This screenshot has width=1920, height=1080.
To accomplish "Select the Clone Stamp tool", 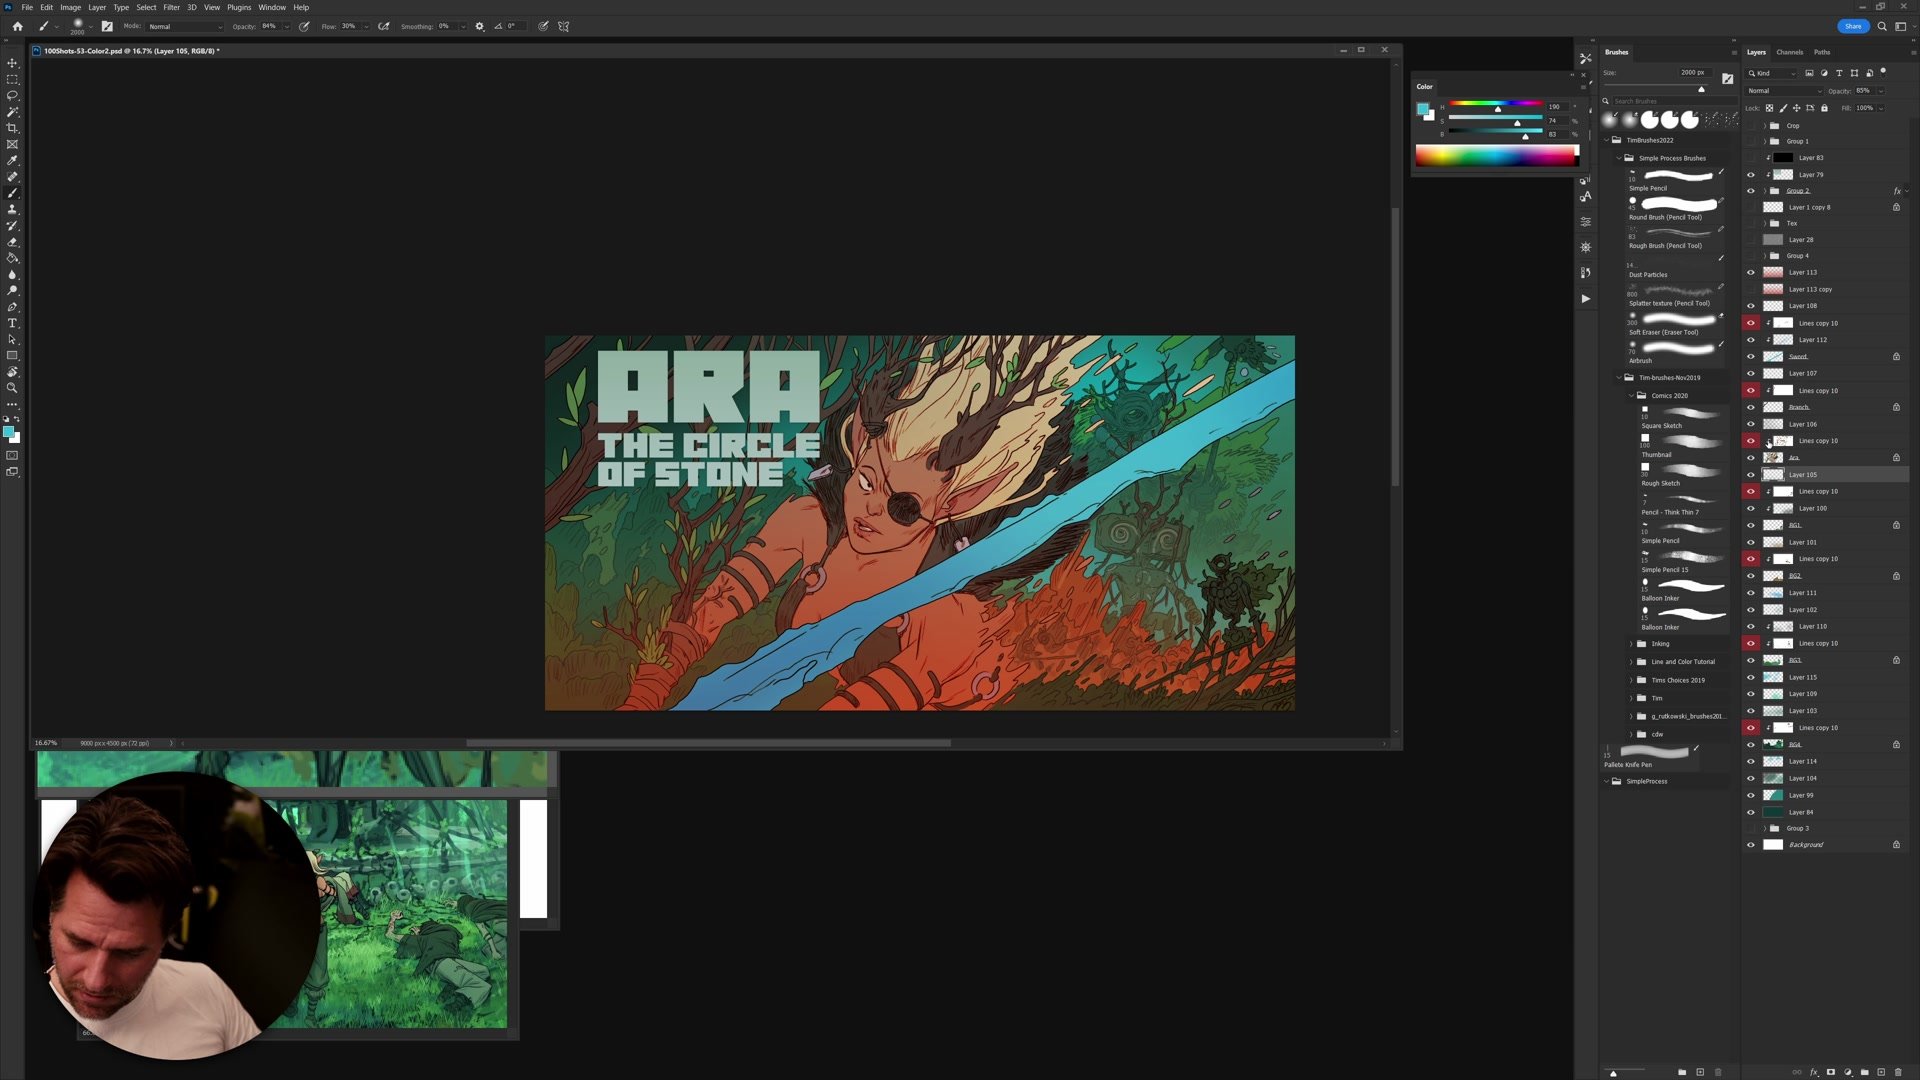I will pyautogui.click(x=12, y=209).
